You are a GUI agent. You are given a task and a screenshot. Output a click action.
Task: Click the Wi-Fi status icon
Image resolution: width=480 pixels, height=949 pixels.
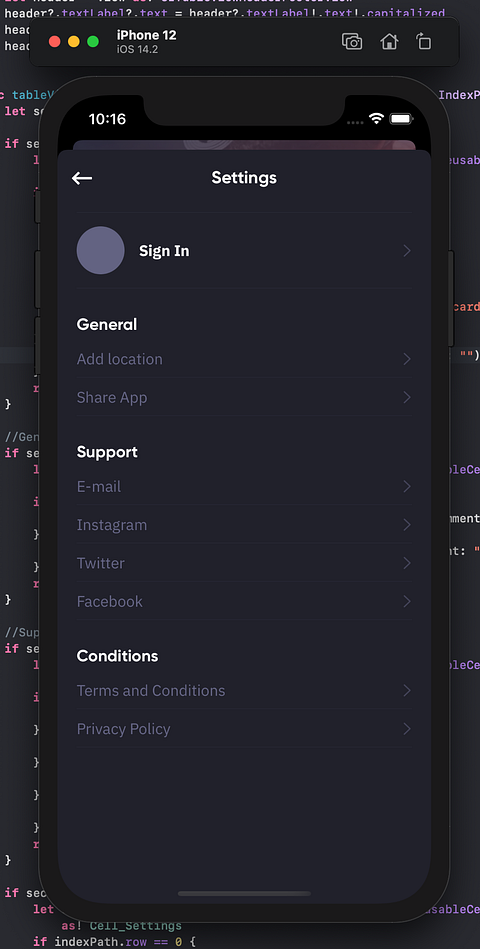coord(376,118)
